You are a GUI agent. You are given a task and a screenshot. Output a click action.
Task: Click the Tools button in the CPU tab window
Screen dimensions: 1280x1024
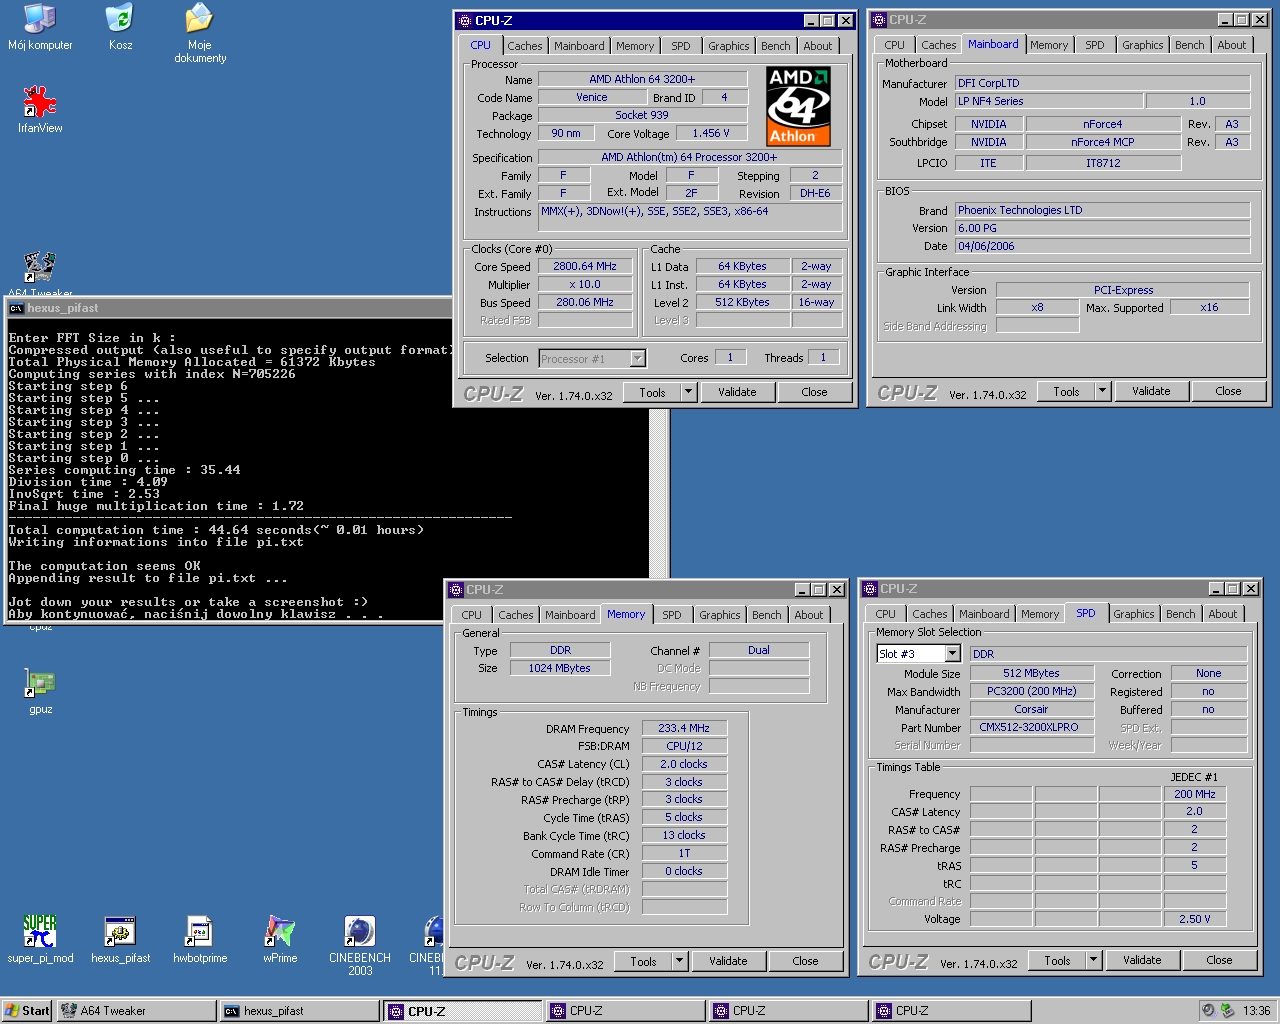click(x=652, y=393)
